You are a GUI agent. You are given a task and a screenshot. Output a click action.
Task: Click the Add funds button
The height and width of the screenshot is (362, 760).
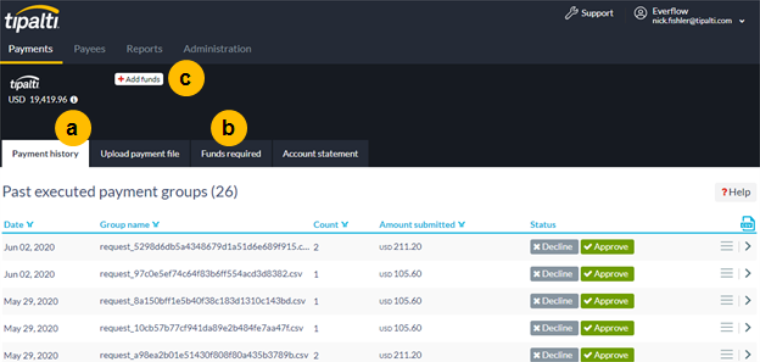139,79
